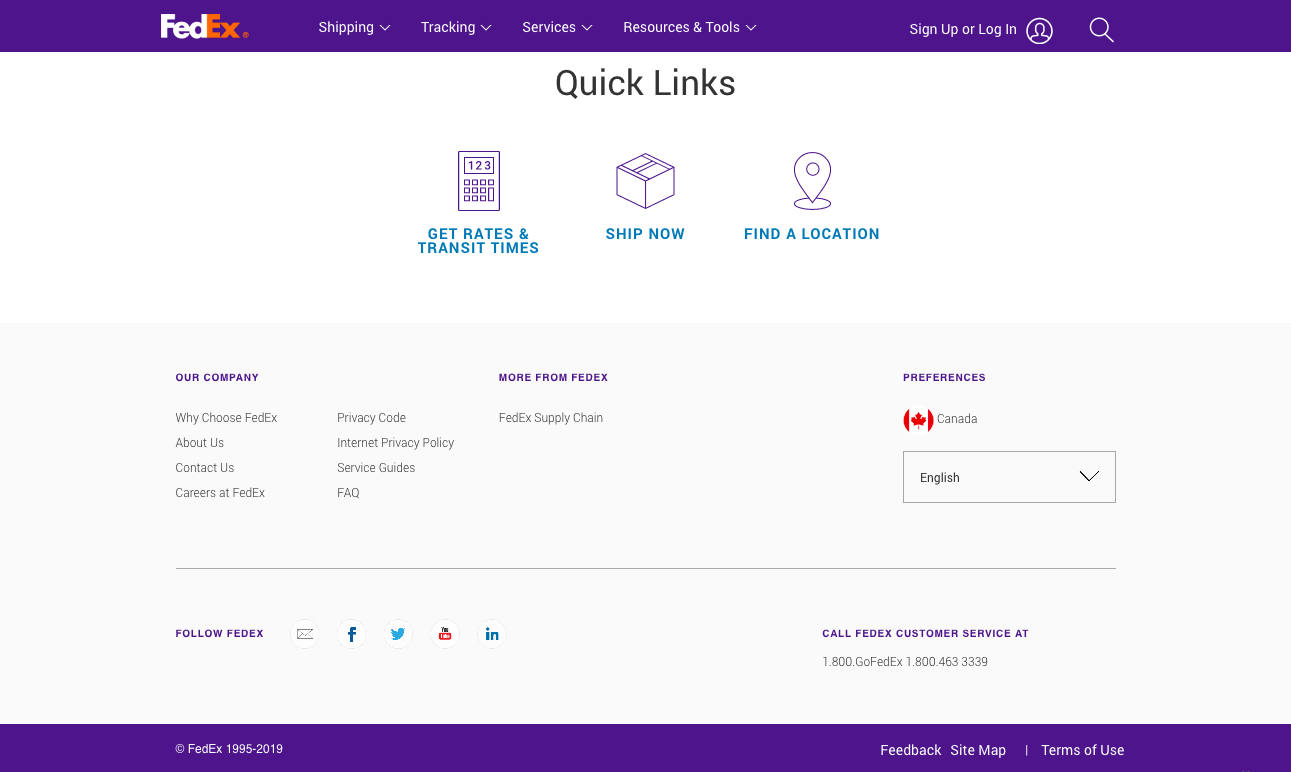
Task: Open the Privacy Code link
Action: click(x=371, y=418)
